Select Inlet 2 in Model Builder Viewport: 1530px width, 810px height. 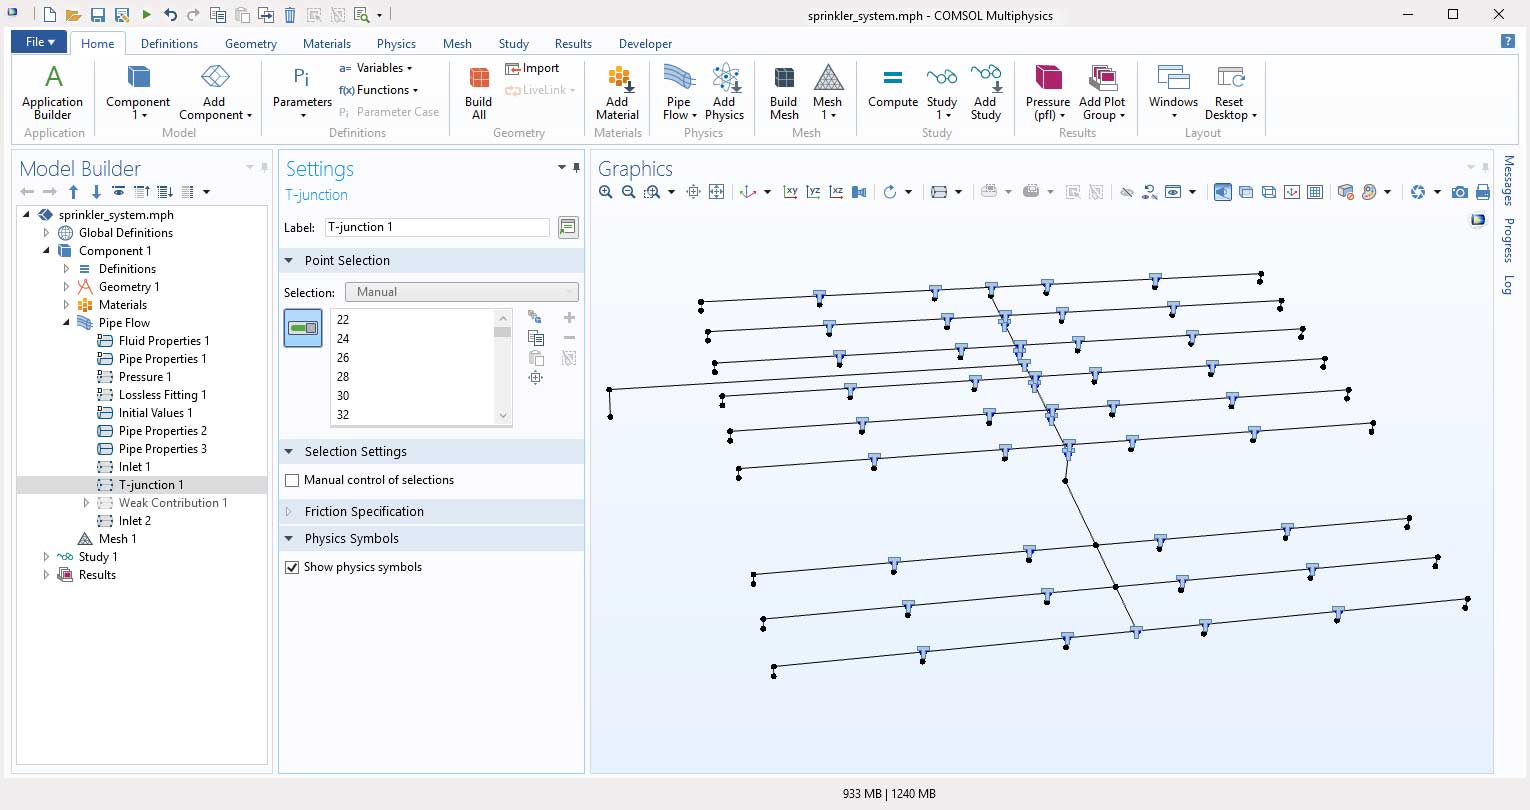pyautogui.click(x=134, y=521)
